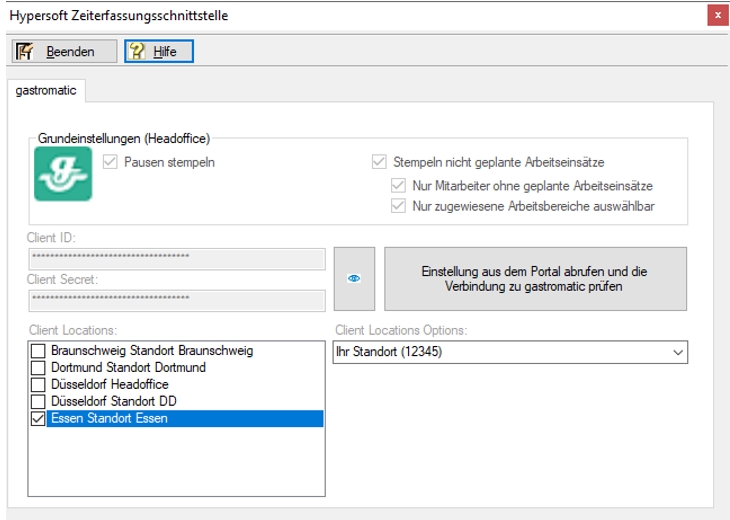730x520 pixels.
Task: Click the Beenden button in the toolbar
Action: pyautogui.click(x=56, y=51)
